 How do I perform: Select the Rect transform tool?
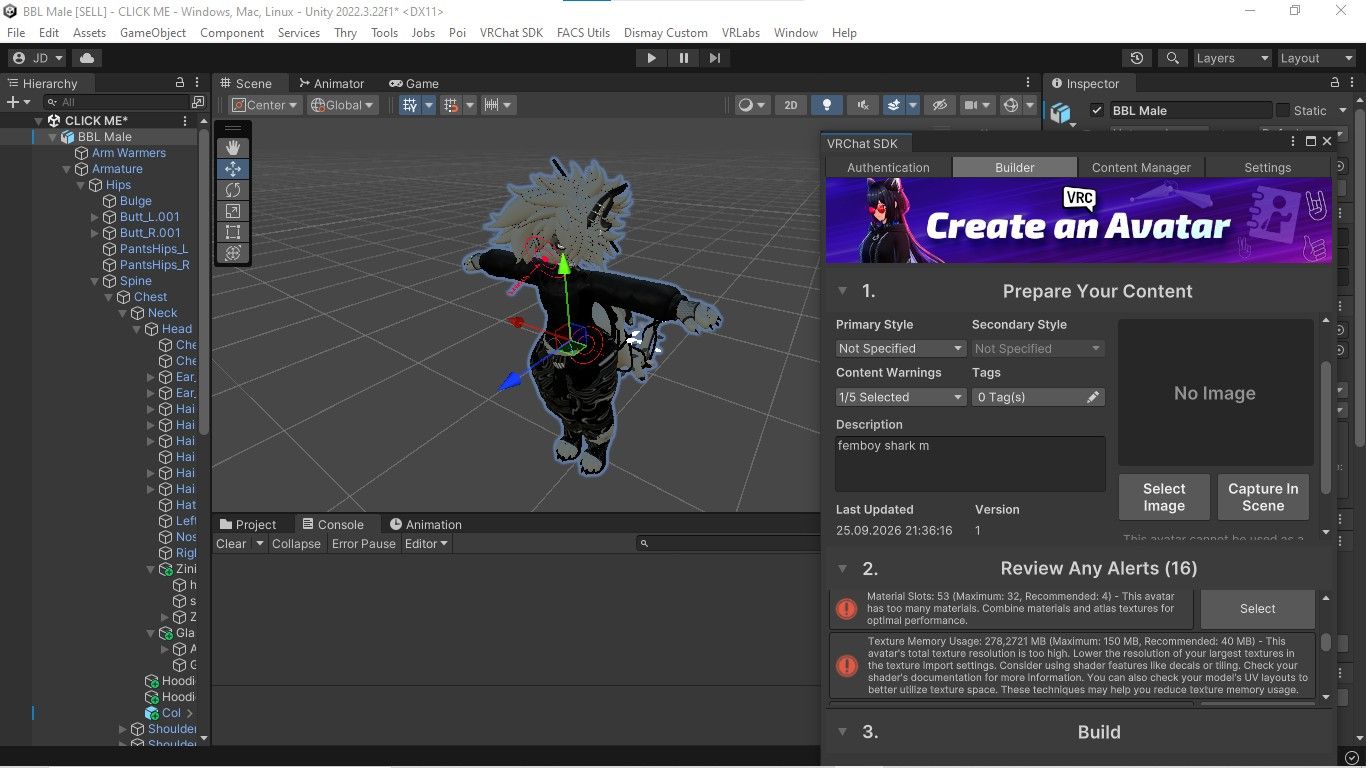coord(233,232)
